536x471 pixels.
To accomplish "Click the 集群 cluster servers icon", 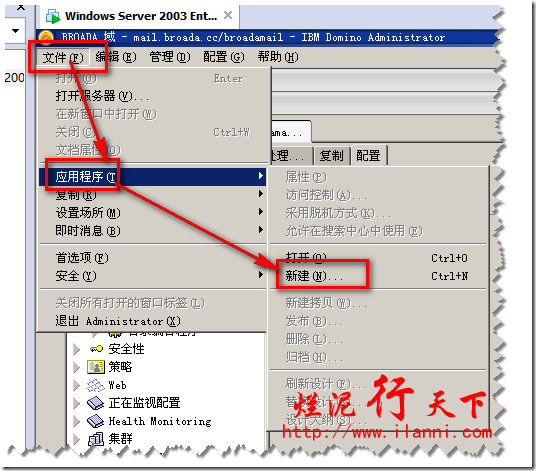I will 96,439.
